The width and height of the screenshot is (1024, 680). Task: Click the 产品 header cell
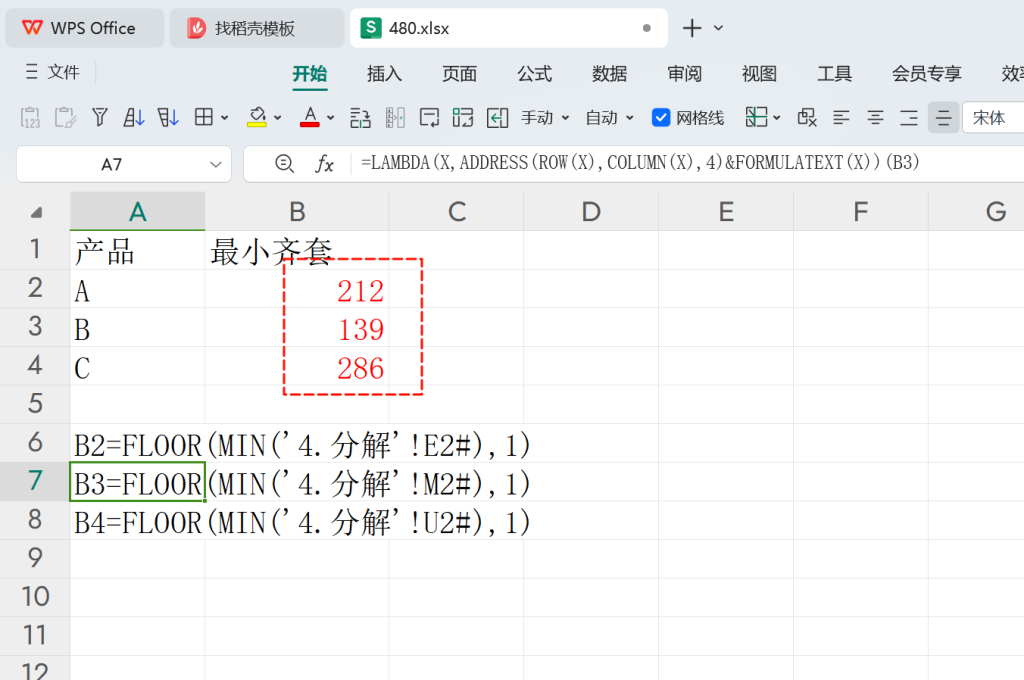click(x=138, y=250)
